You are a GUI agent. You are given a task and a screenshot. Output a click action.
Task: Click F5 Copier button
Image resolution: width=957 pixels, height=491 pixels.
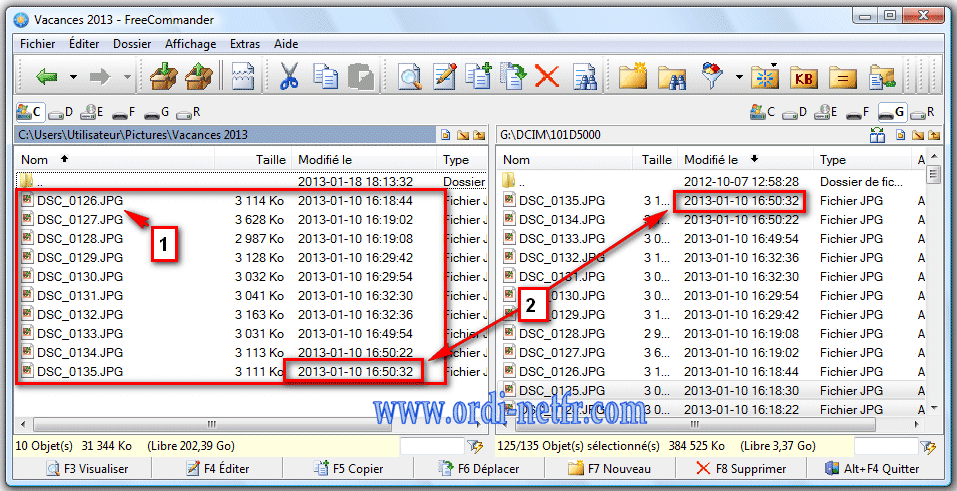point(348,469)
